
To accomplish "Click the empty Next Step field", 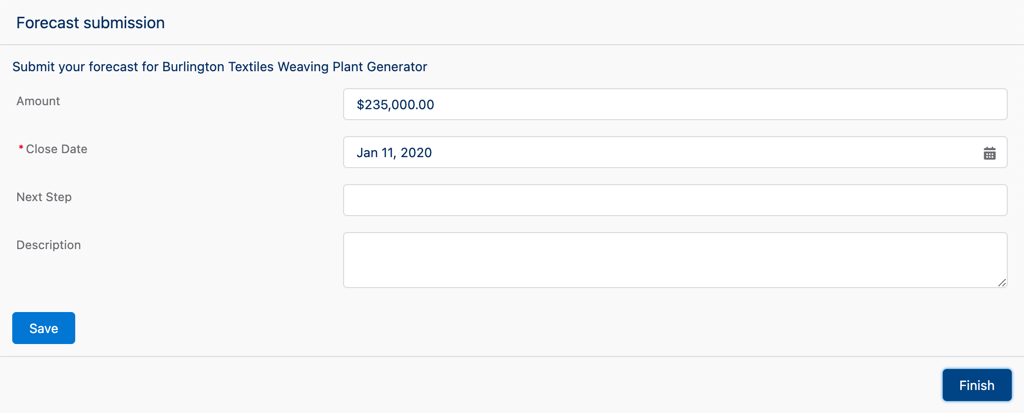I will (674, 200).
